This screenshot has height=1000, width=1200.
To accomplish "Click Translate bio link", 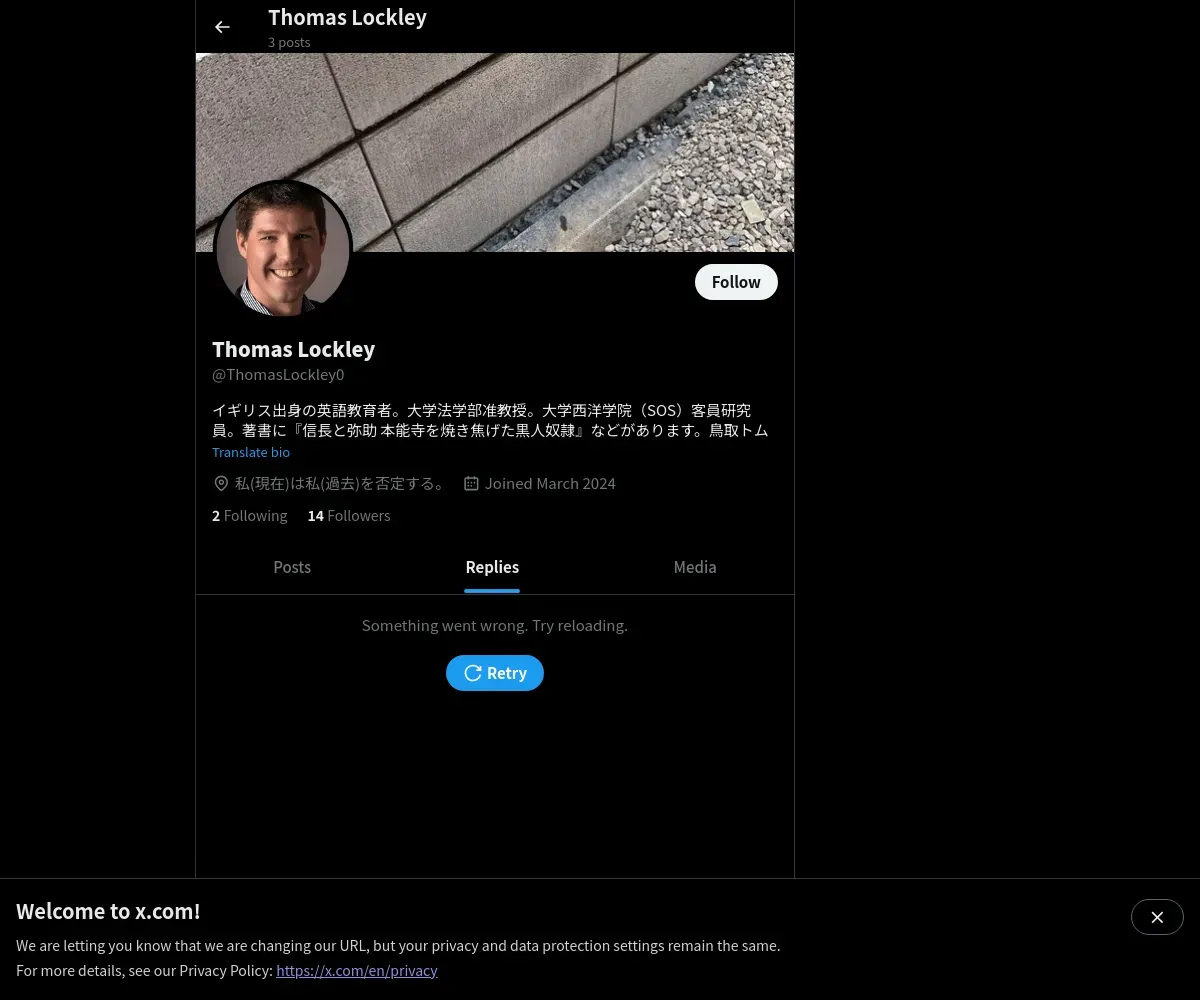I will pyautogui.click(x=251, y=452).
